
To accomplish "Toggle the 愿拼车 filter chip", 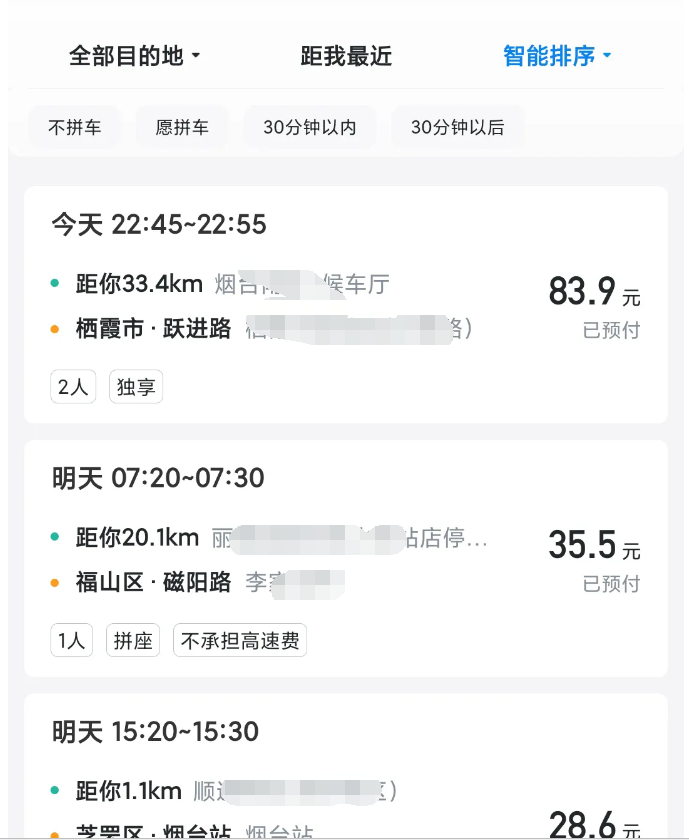I will (x=182, y=128).
